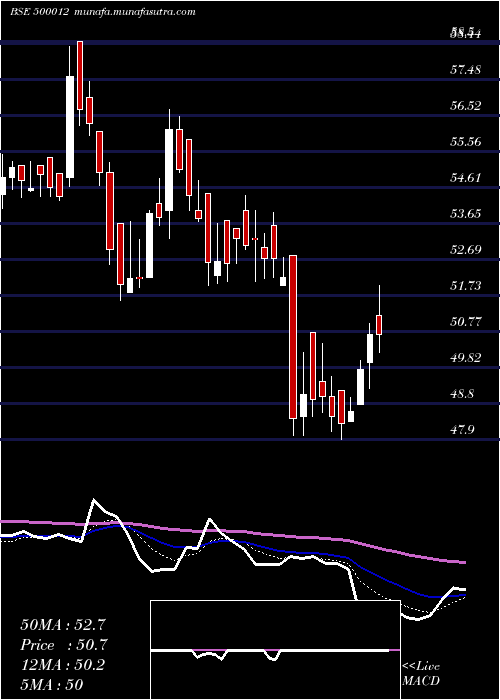Click the long red candle dropping to 47.9
500x700 pixels.
pos(293,337)
